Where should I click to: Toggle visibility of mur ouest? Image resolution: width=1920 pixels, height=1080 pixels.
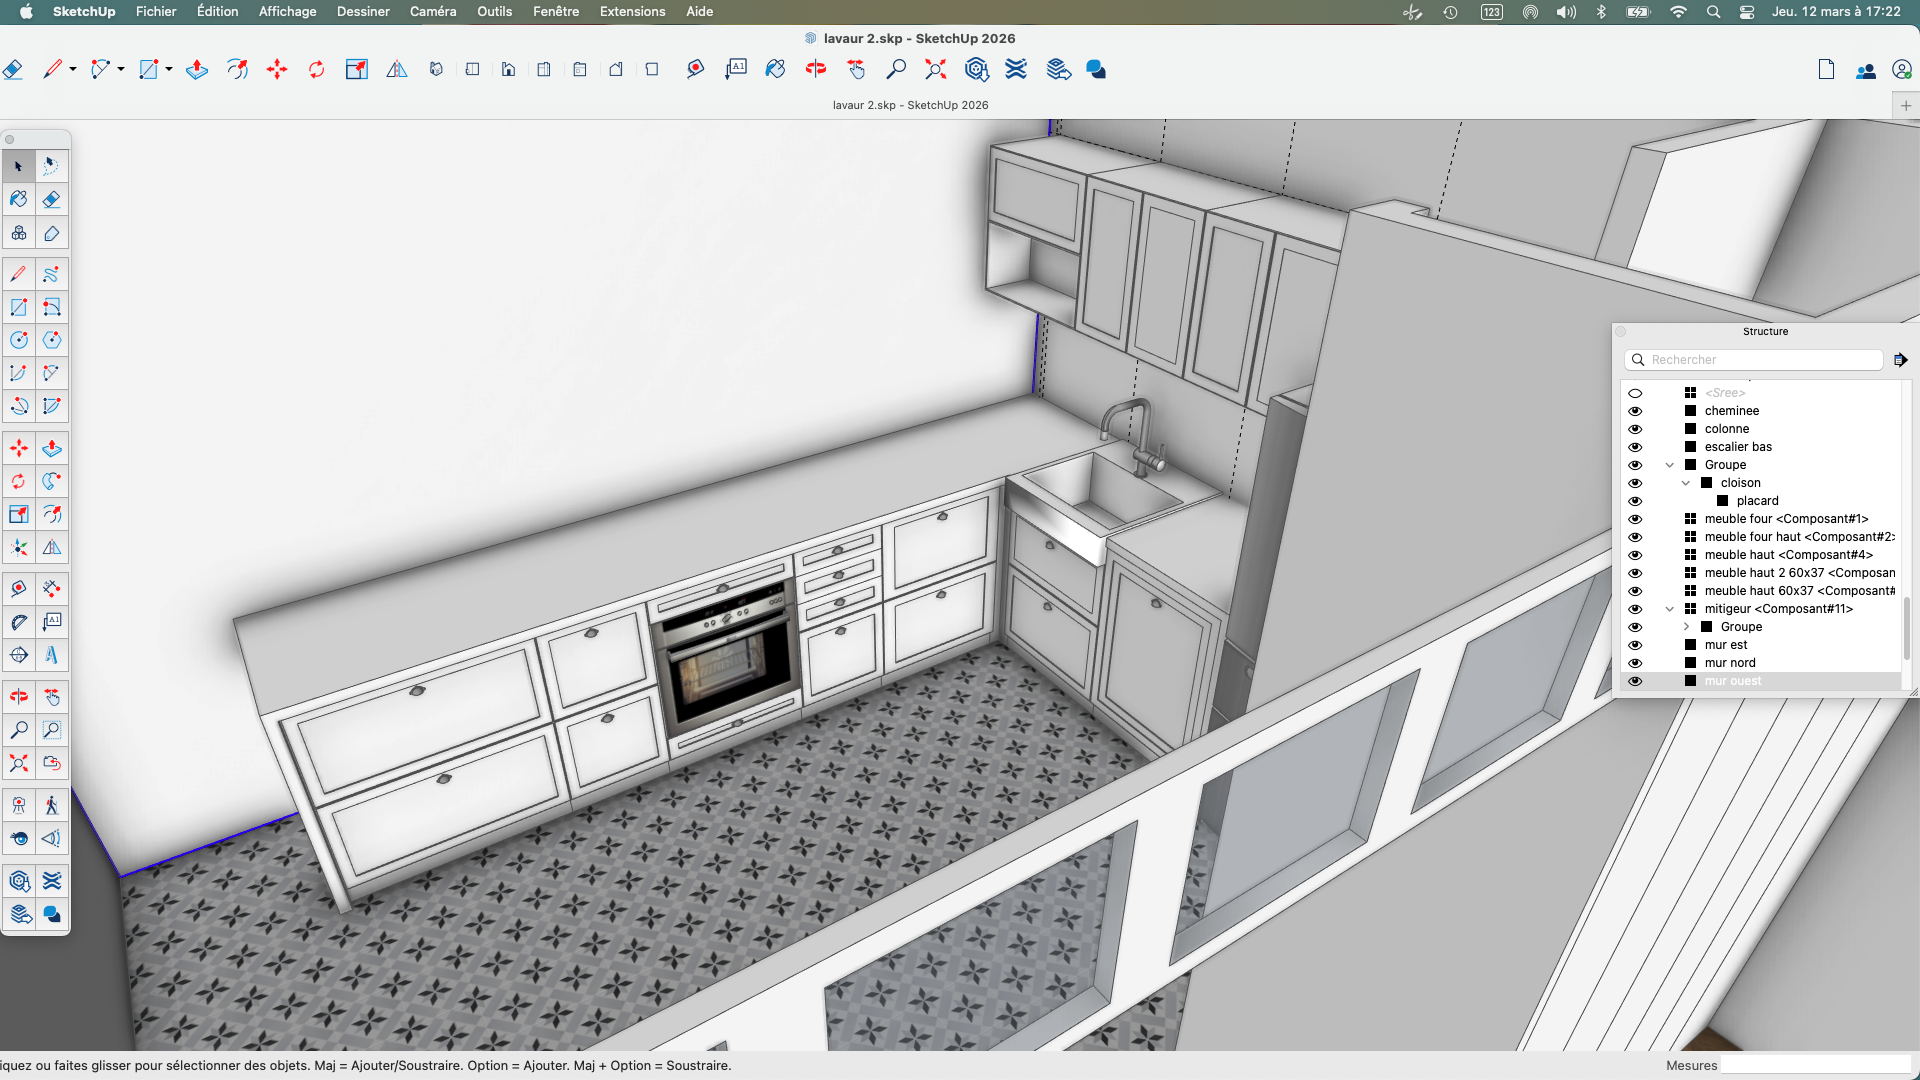[1636, 681]
